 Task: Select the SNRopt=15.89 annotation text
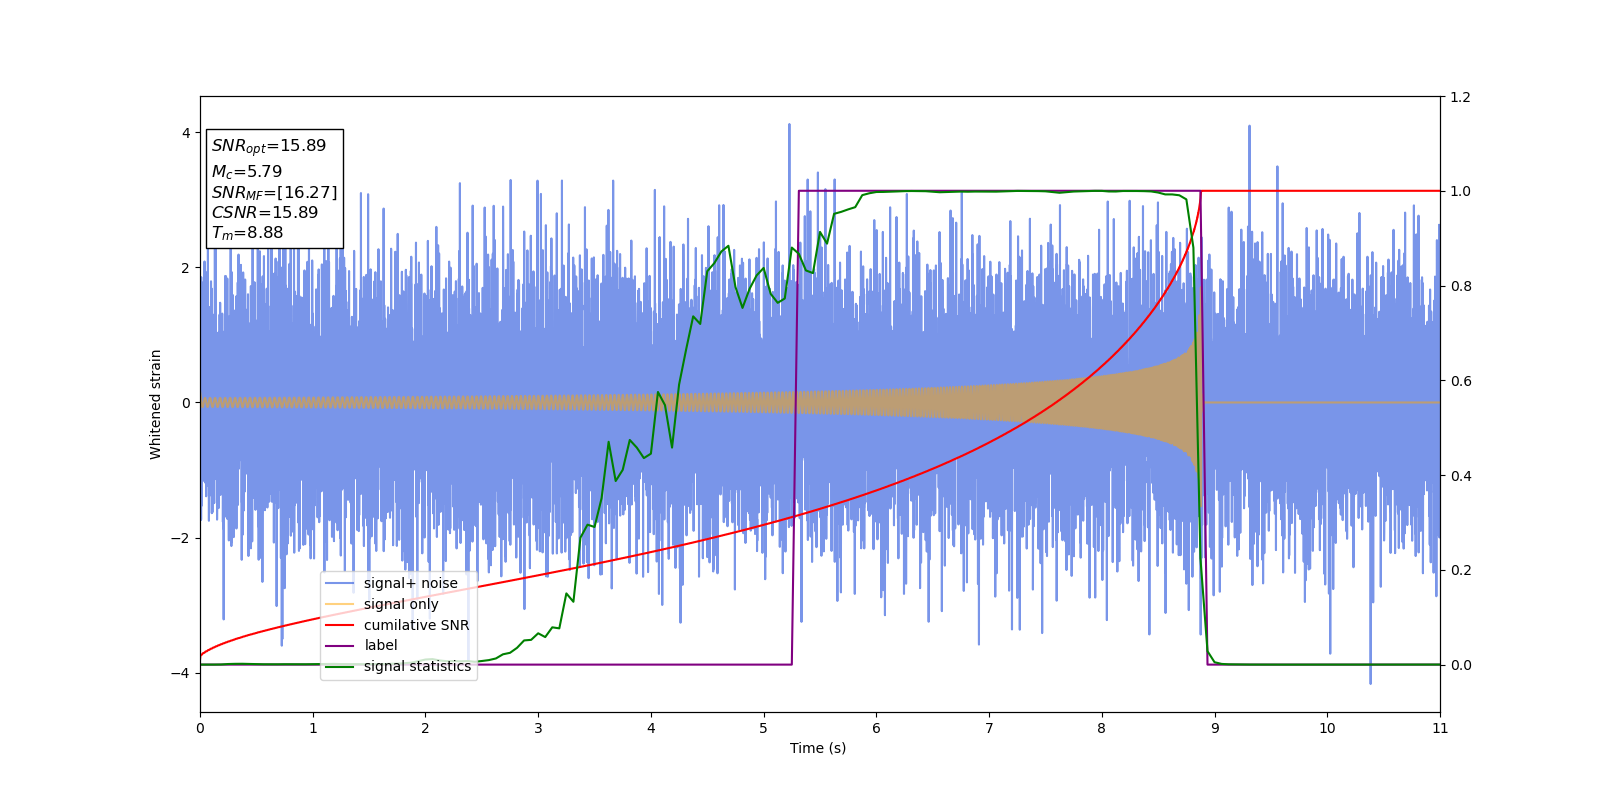(x=269, y=146)
